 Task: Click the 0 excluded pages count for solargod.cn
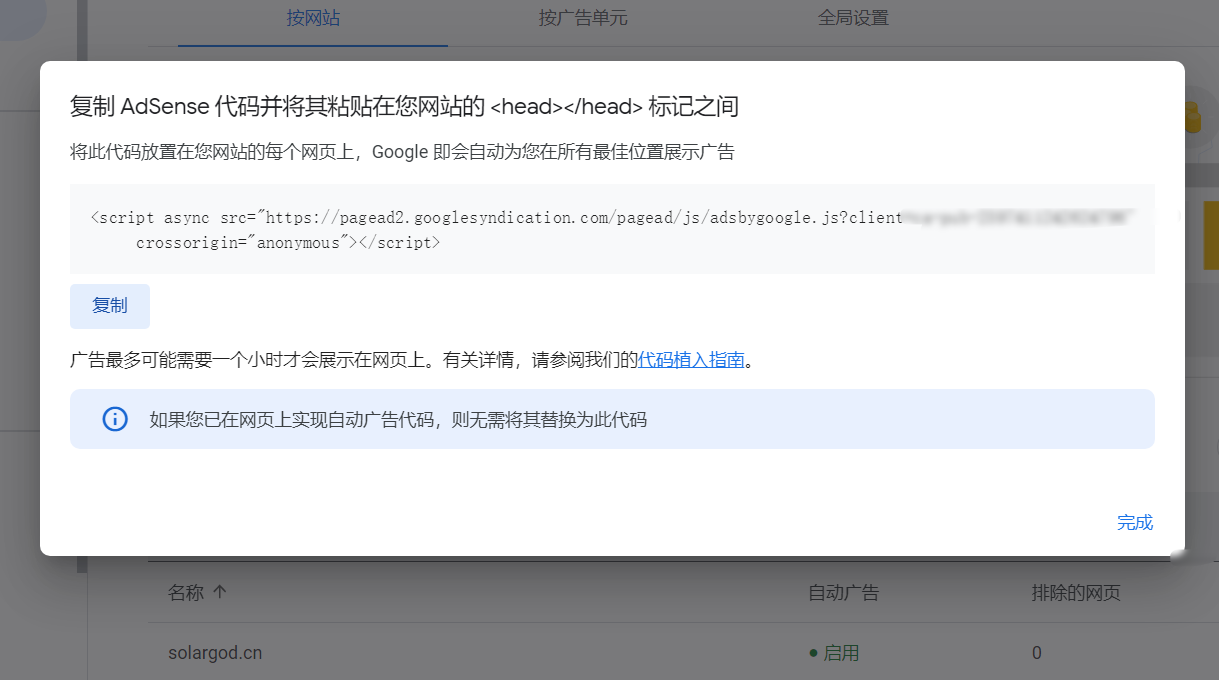pyautogui.click(x=1036, y=652)
